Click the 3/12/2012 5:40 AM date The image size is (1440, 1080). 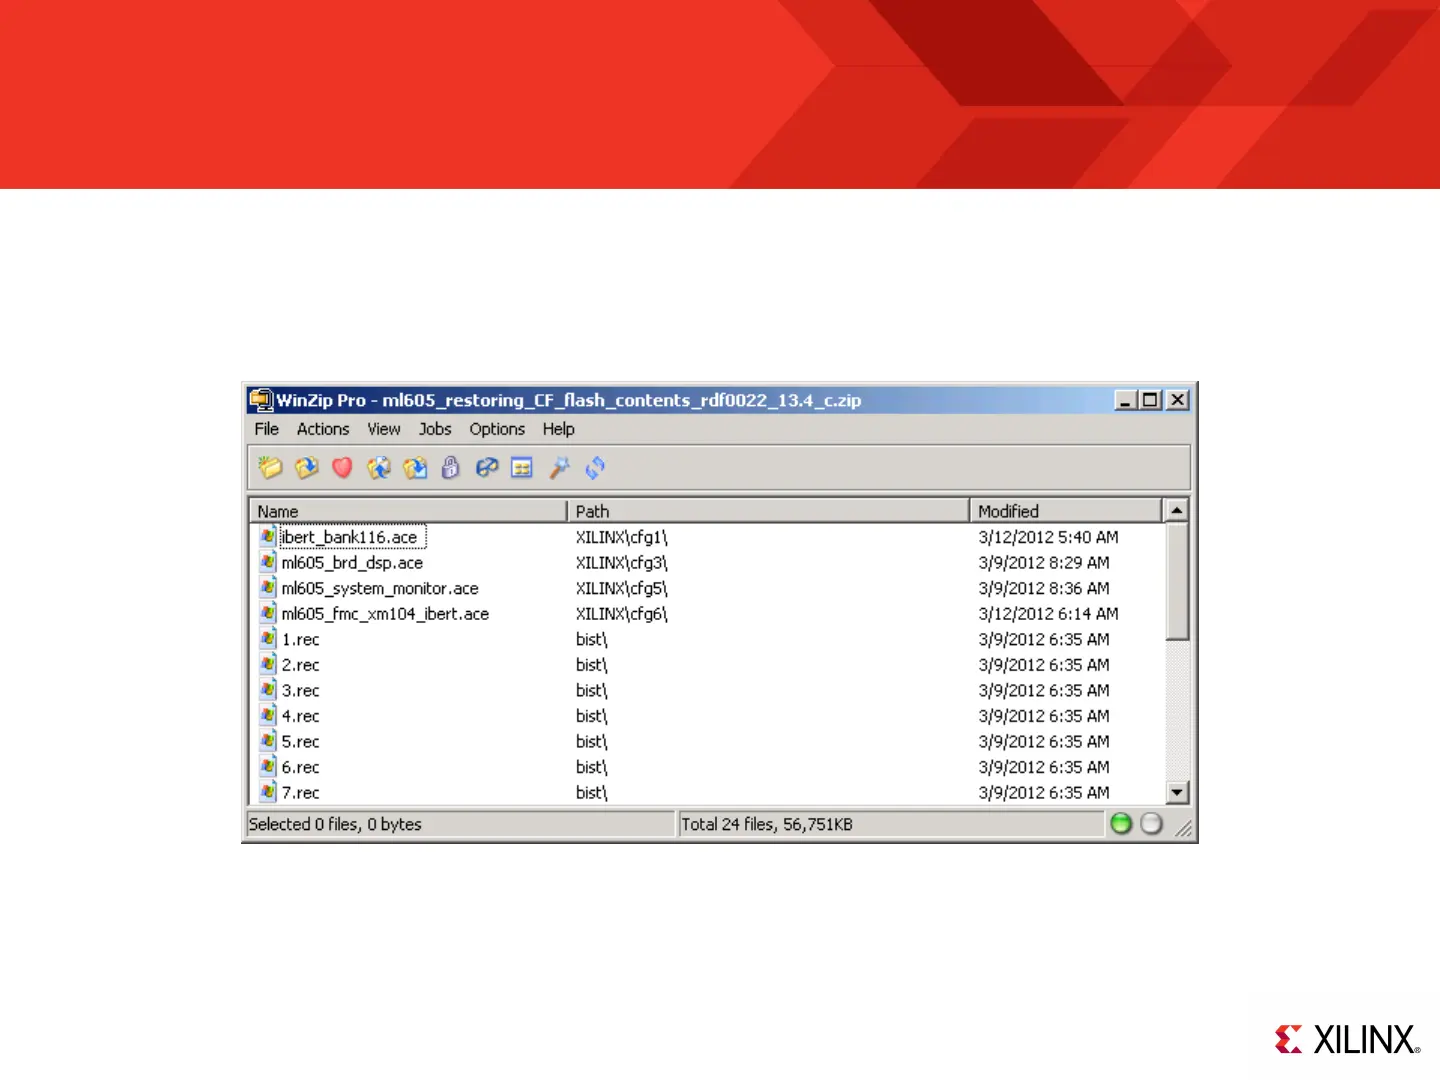click(x=1048, y=537)
